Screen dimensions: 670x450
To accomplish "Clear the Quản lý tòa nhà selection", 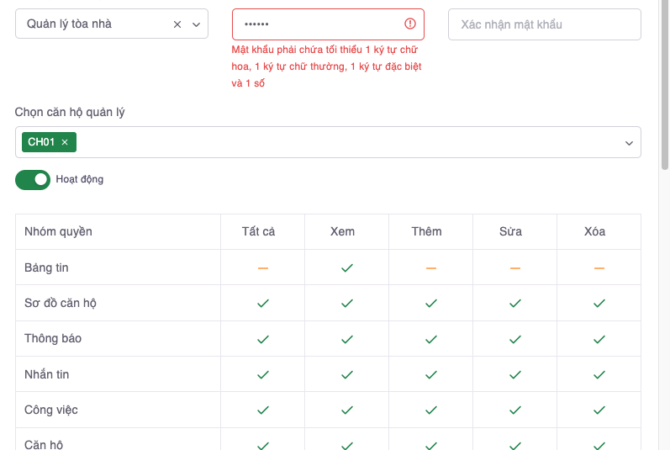I will 177,24.
